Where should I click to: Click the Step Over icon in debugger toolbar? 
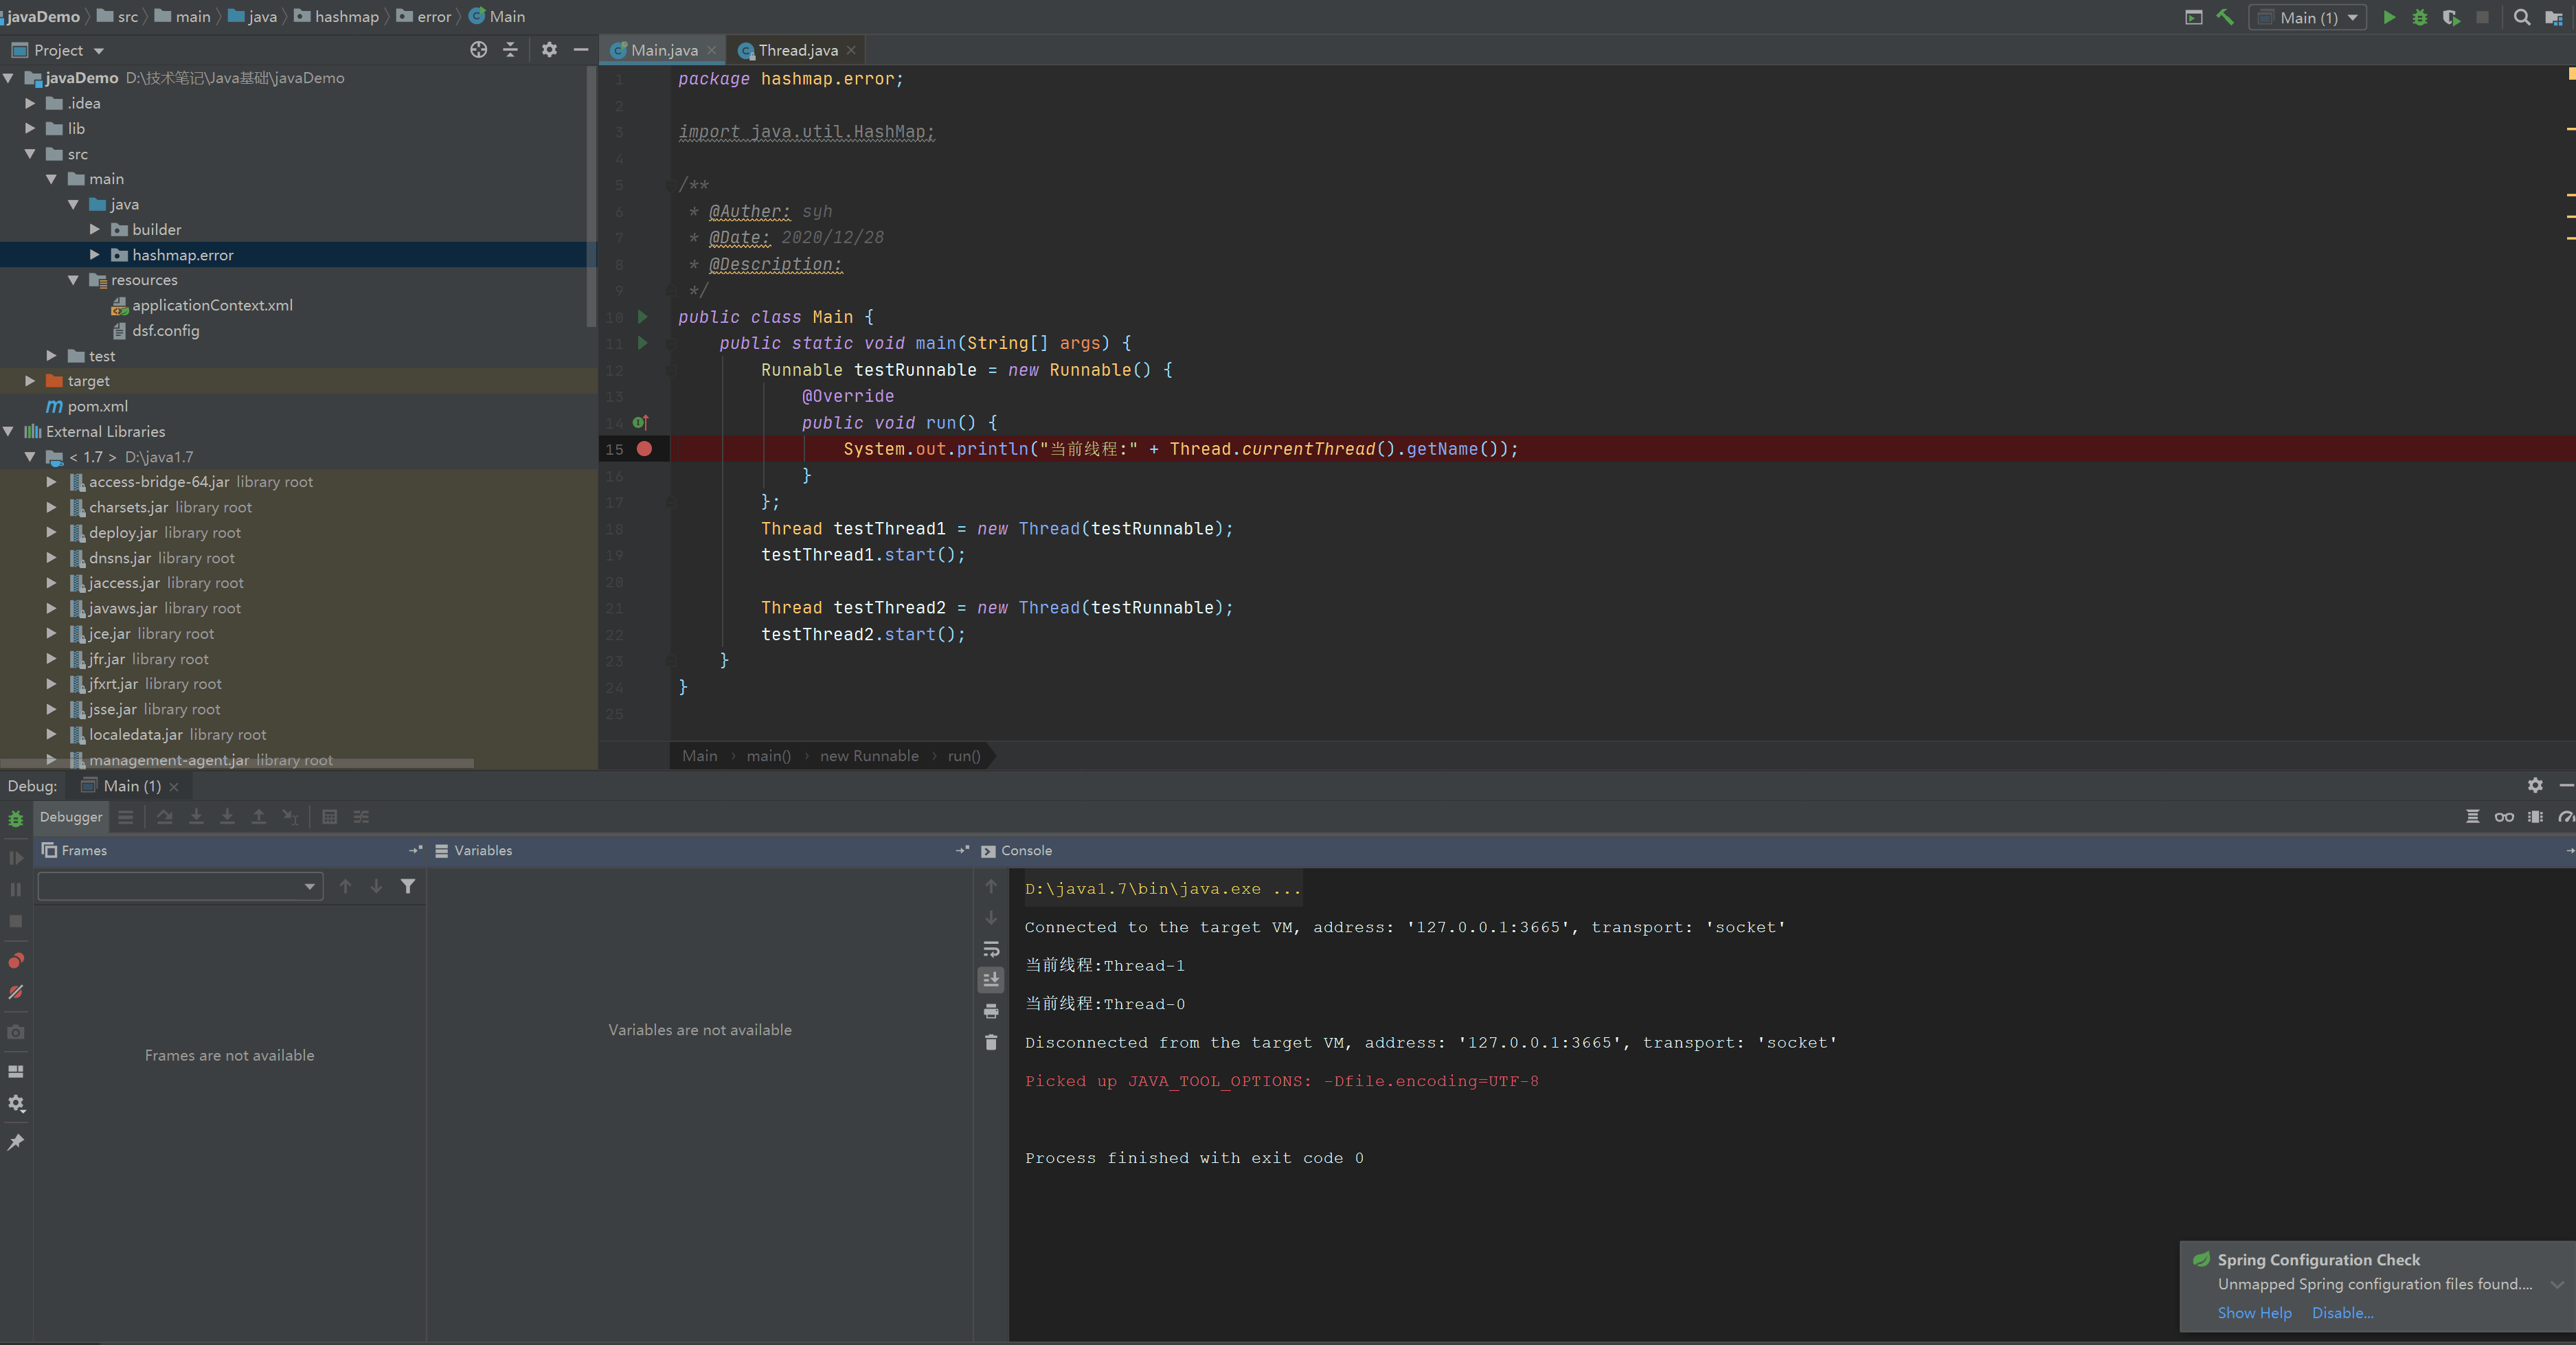pos(165,817)
